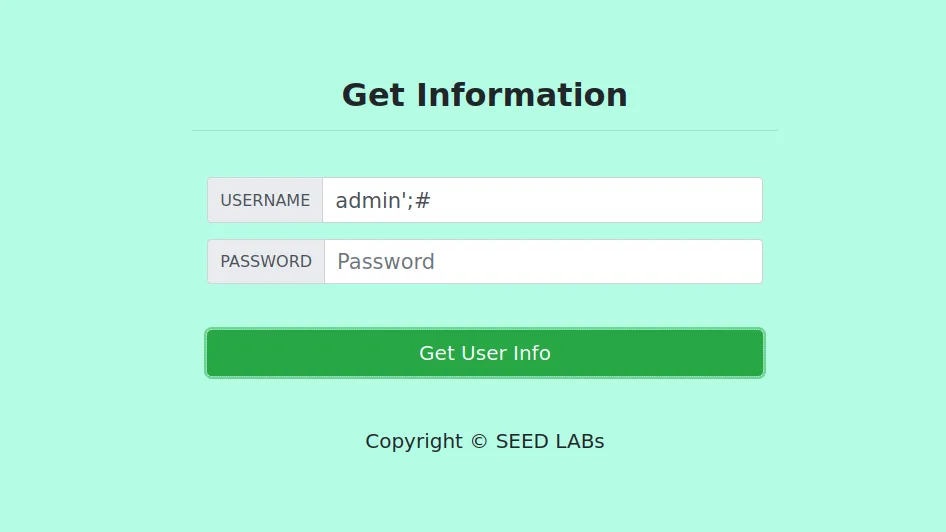Click the word LABs in the footer

579,441
